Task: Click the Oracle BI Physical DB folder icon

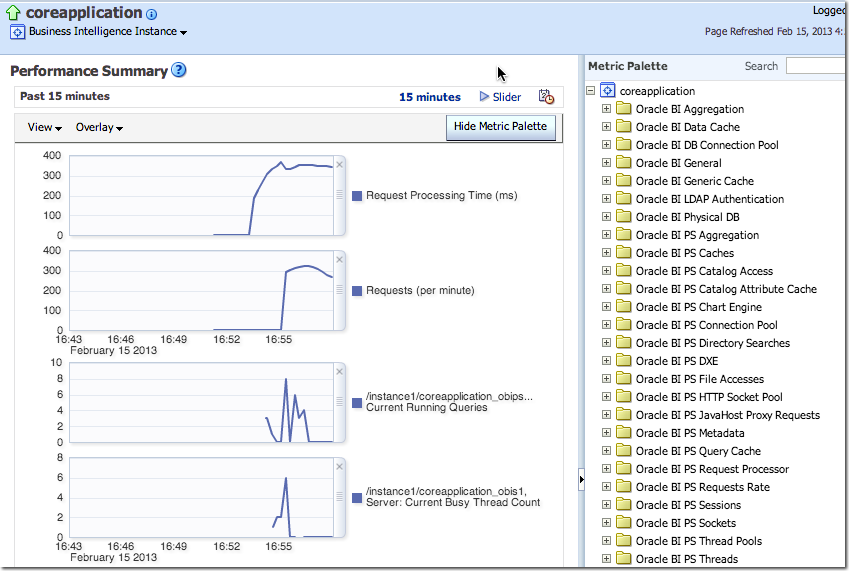Action: point(624,216)
